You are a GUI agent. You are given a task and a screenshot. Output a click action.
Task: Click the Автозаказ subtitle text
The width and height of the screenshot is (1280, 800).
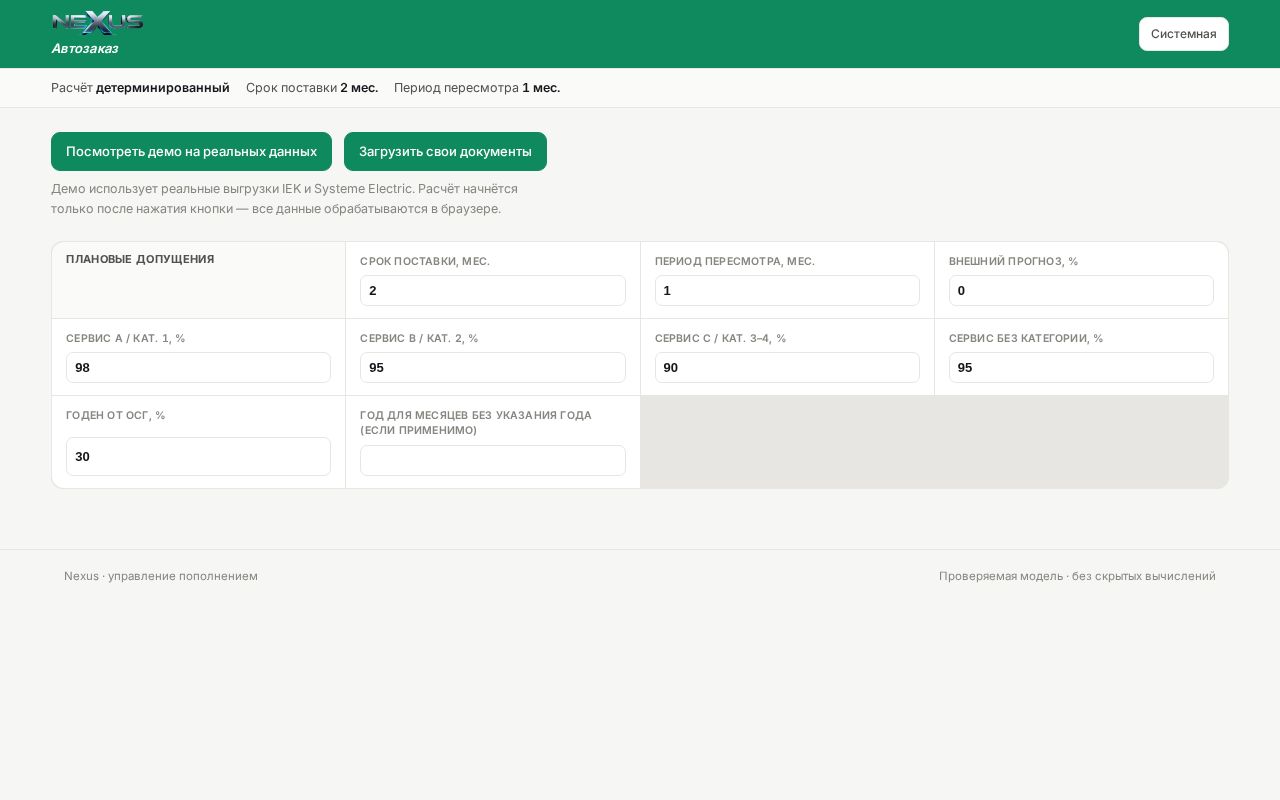tap(85, 48)
